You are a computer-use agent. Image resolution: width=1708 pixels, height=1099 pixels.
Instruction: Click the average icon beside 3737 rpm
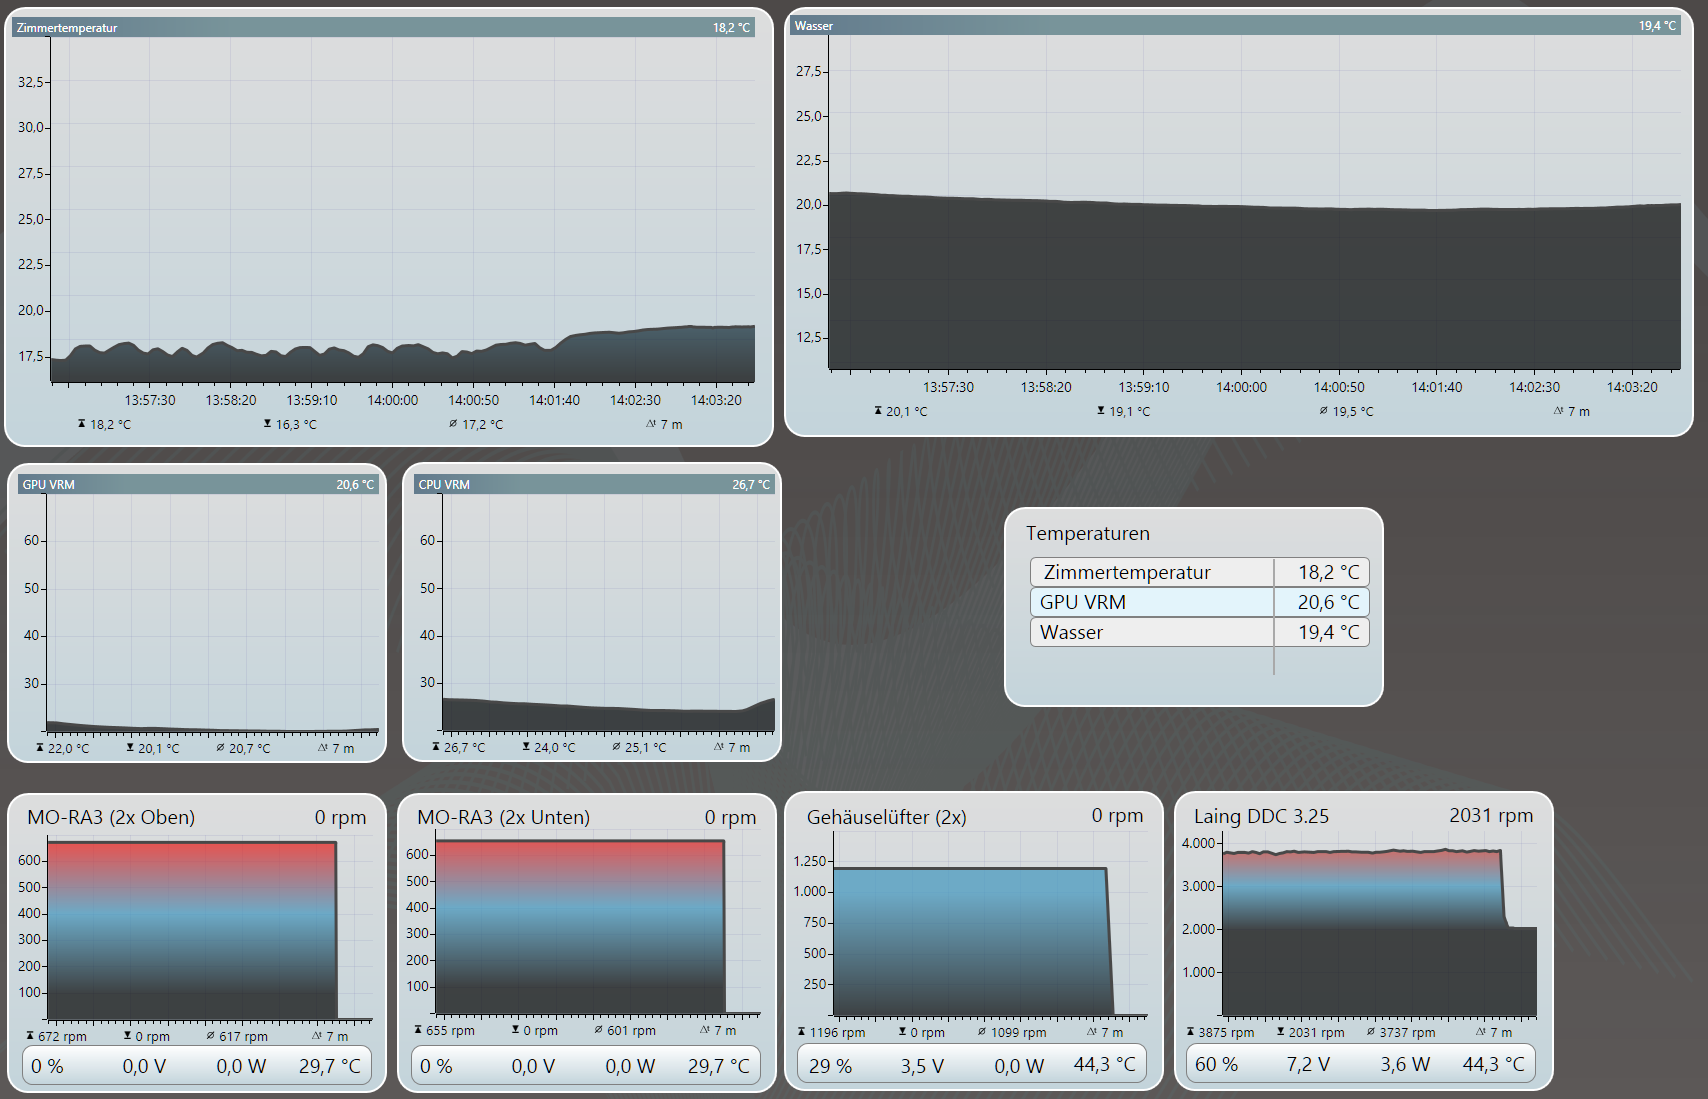[1371, 1032]
